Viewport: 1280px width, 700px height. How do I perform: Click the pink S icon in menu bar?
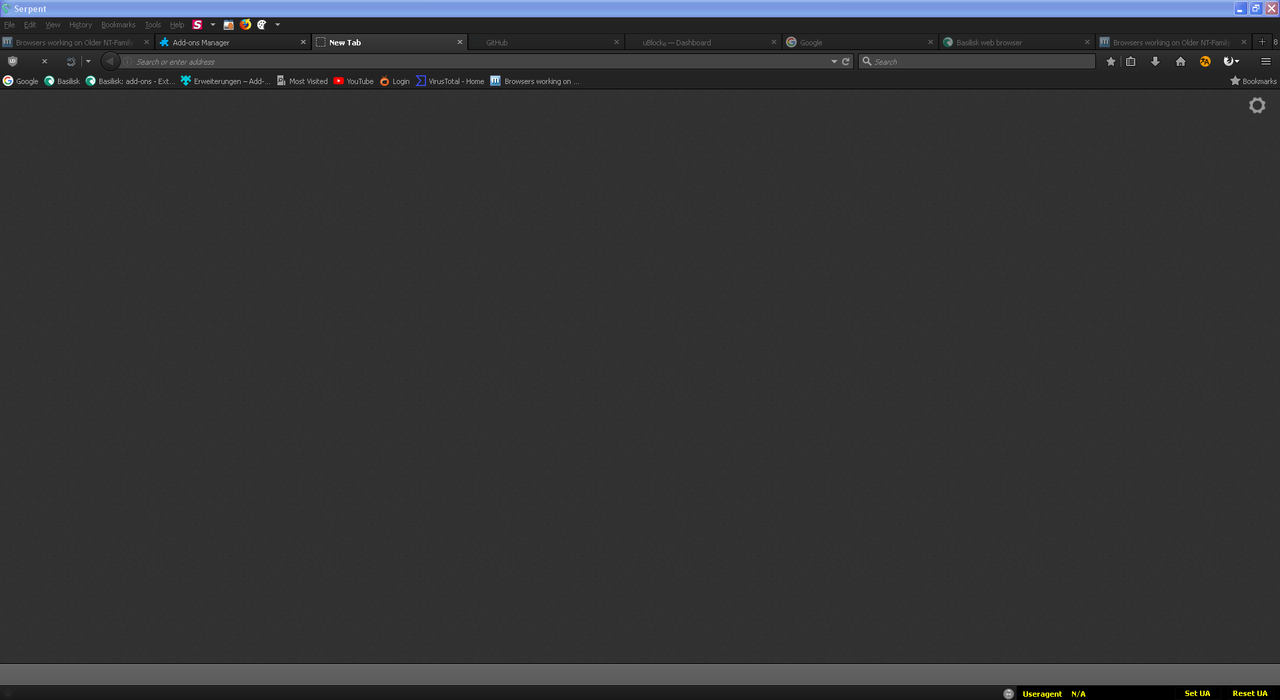[198, 25]
